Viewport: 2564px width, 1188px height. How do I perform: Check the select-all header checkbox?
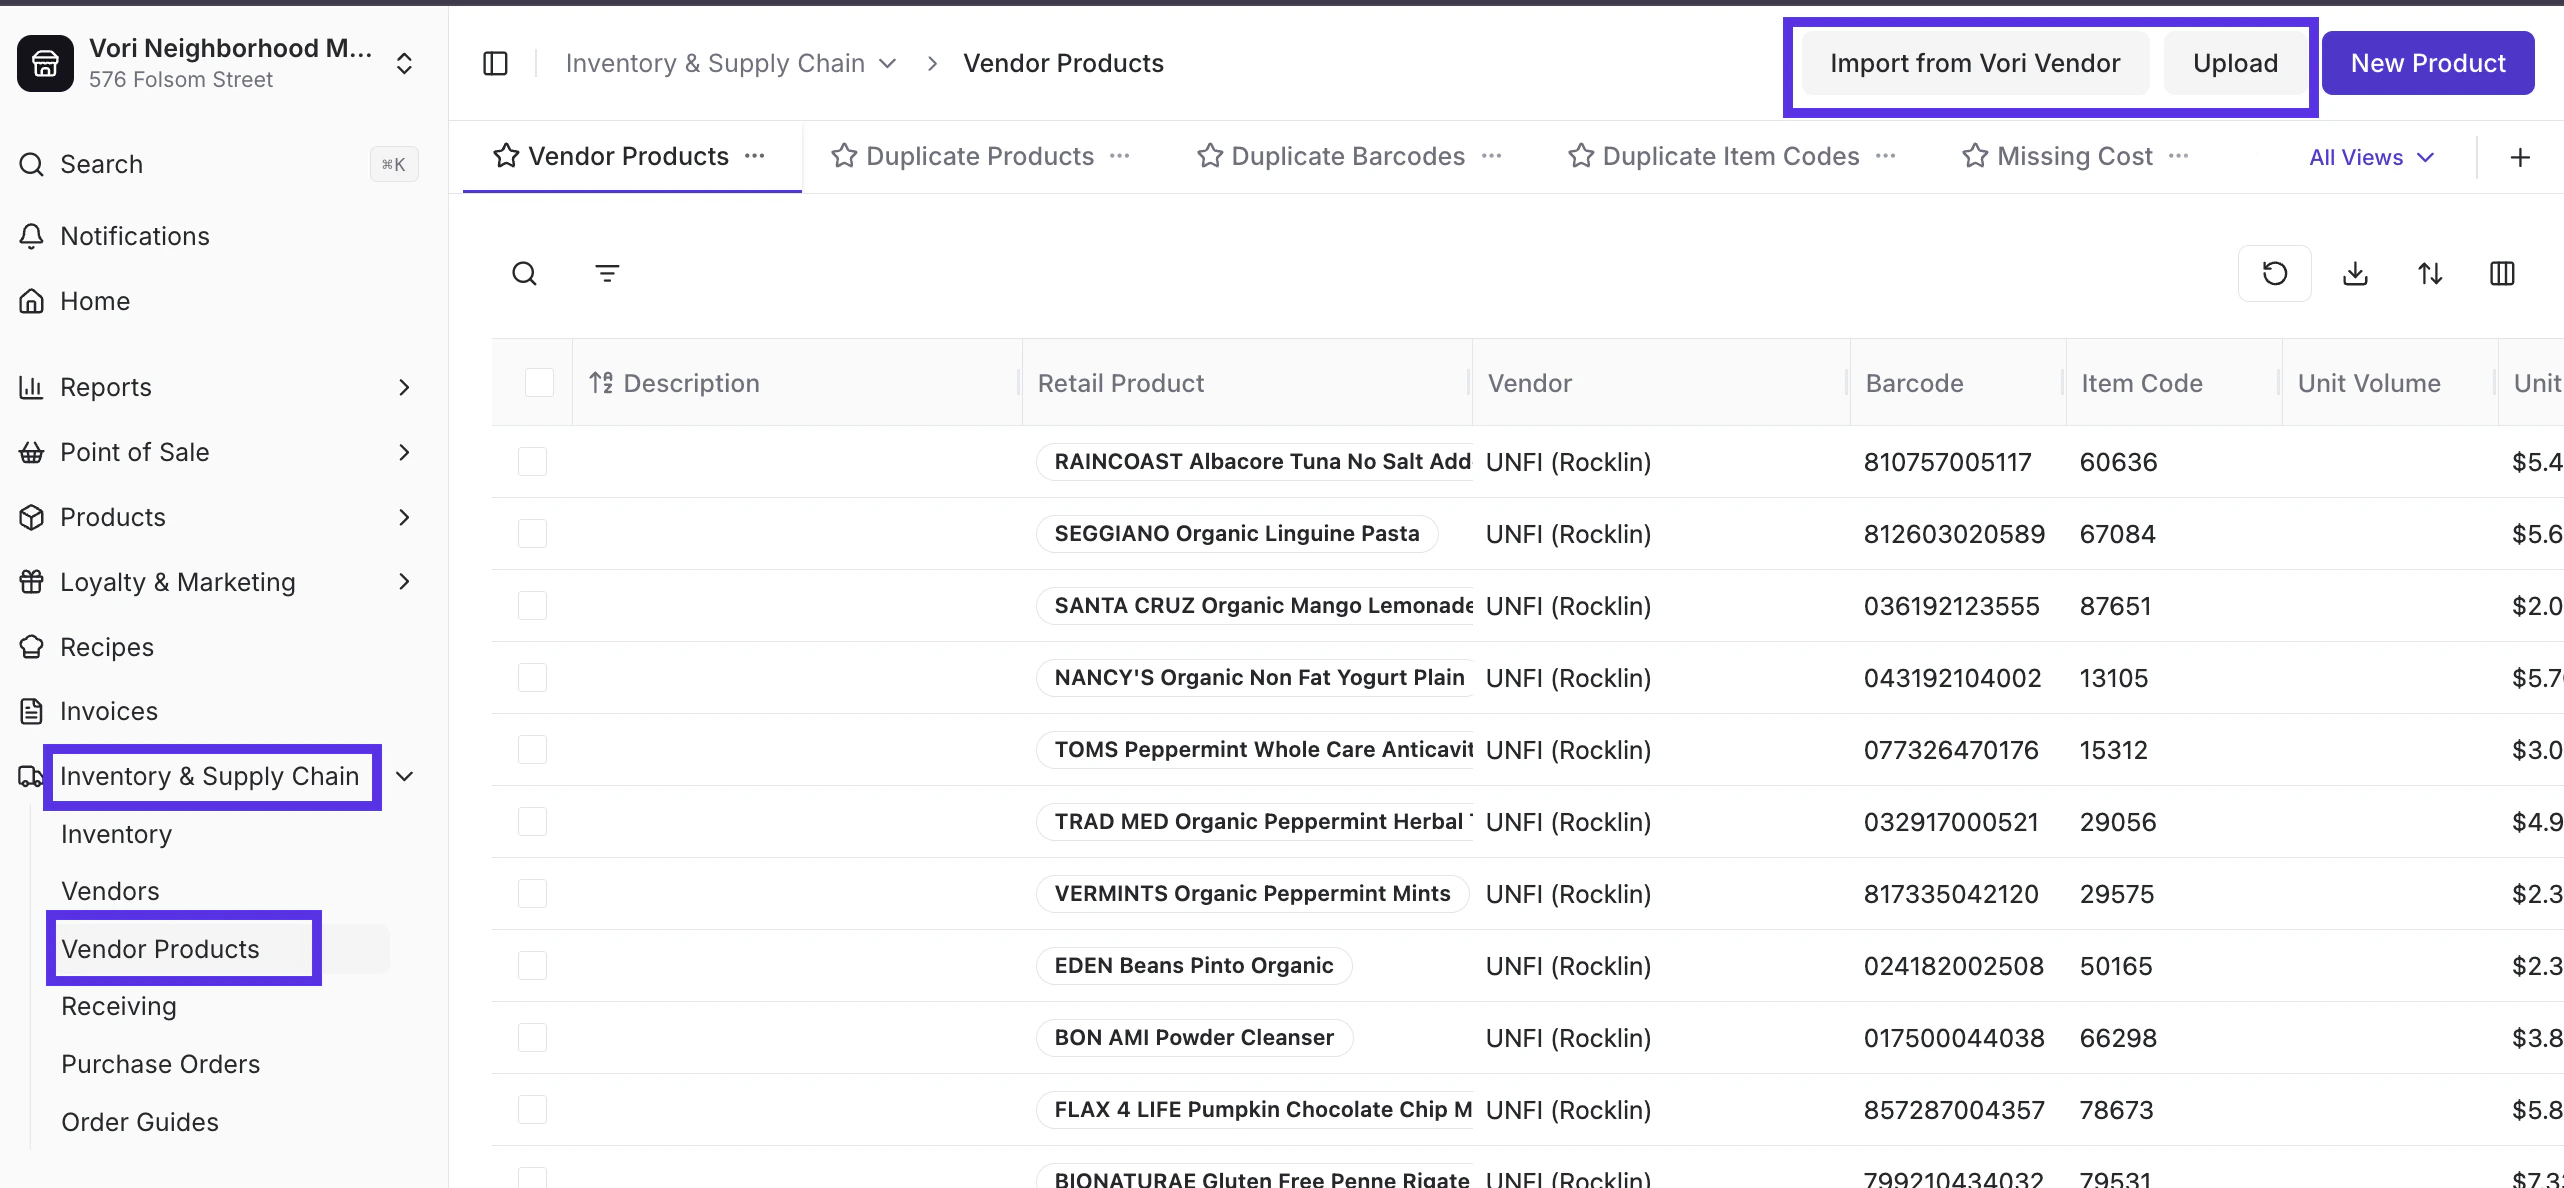(539, 383)
